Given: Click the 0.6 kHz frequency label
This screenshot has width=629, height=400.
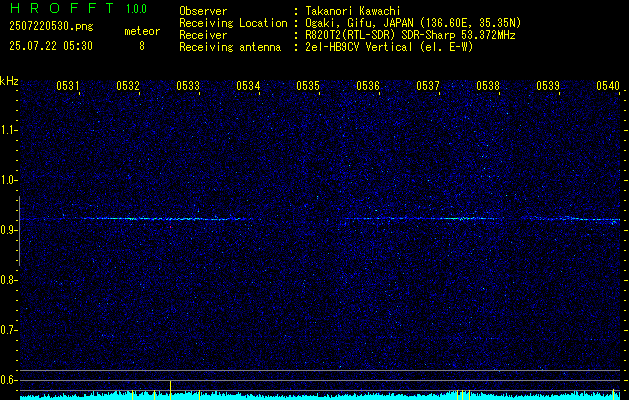Looking at the screenshot, I should 7,380.
